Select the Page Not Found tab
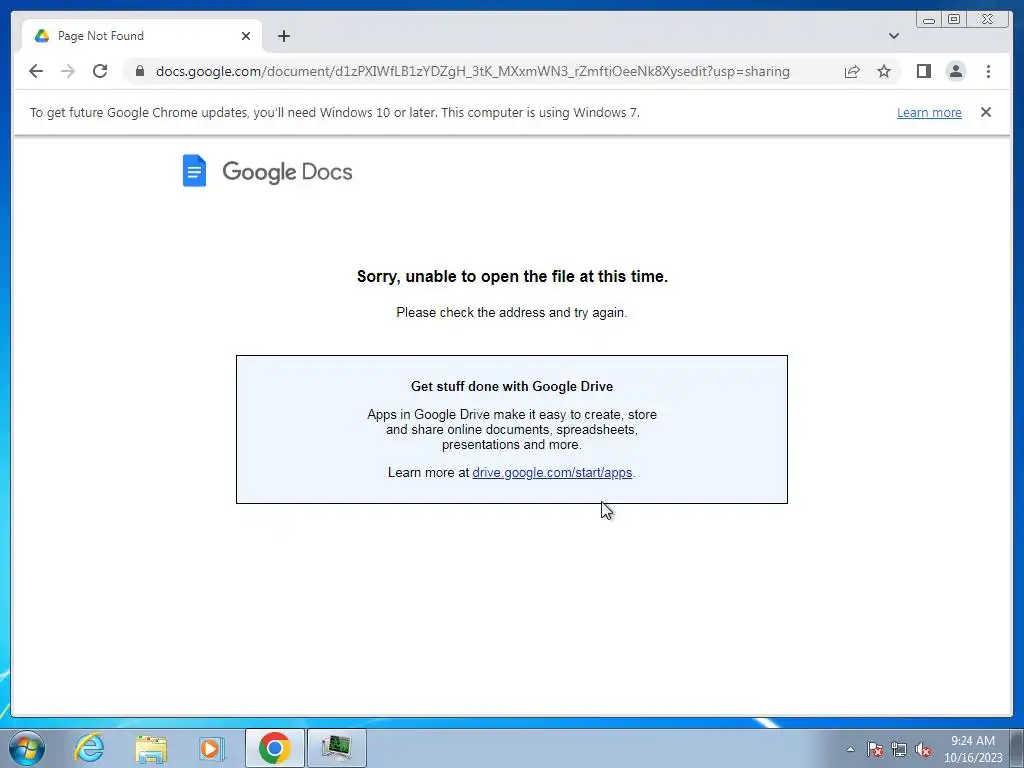The height and width of the screenshot is (768, 1024). coord(142,36)
